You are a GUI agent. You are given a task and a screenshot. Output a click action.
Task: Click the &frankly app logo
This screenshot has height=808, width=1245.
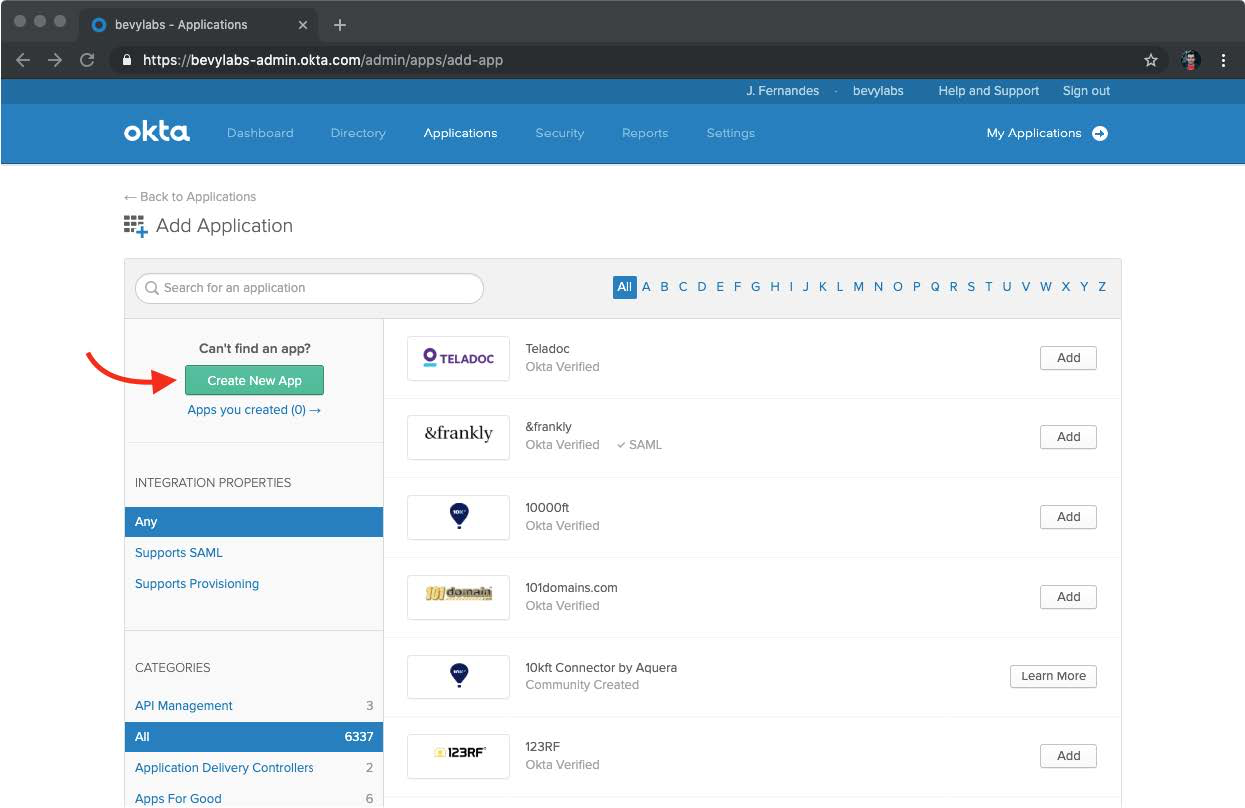pyautogui.click(x=458, y=437)
